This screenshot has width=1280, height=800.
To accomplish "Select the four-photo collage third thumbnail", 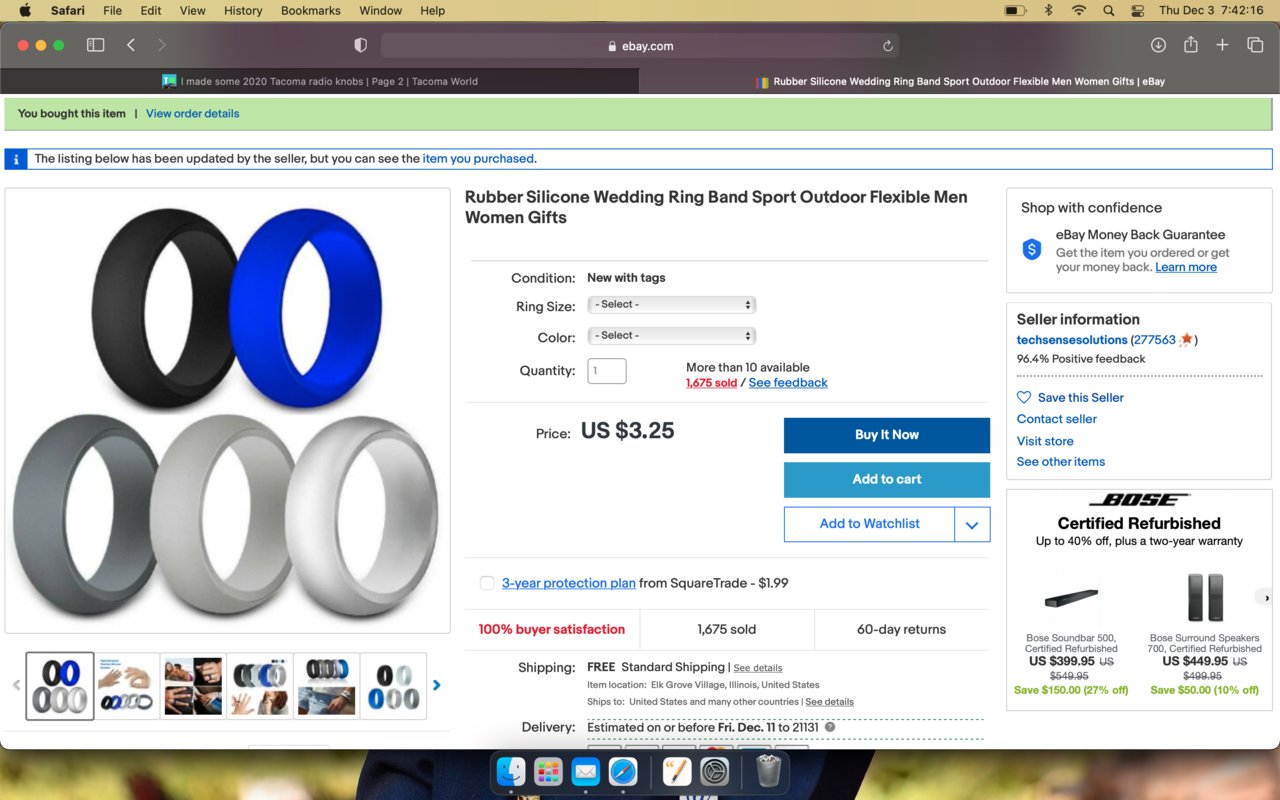I will tap(193, 686).
